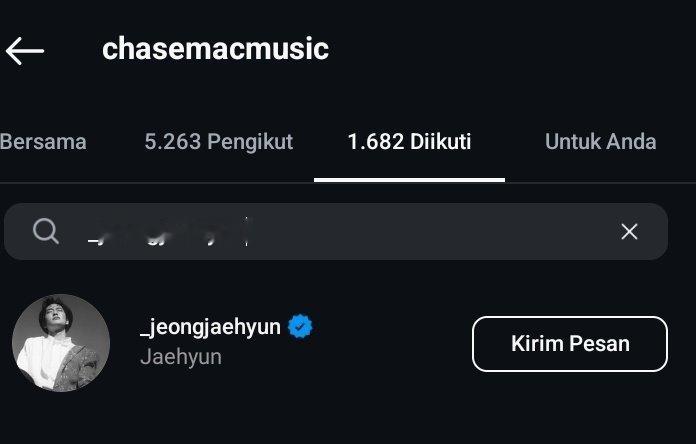Image resolution: width=696 pixels, height=444 pixels.
Task: Open the 5.263 Pengikut tab
Action: tap(218, 142)
